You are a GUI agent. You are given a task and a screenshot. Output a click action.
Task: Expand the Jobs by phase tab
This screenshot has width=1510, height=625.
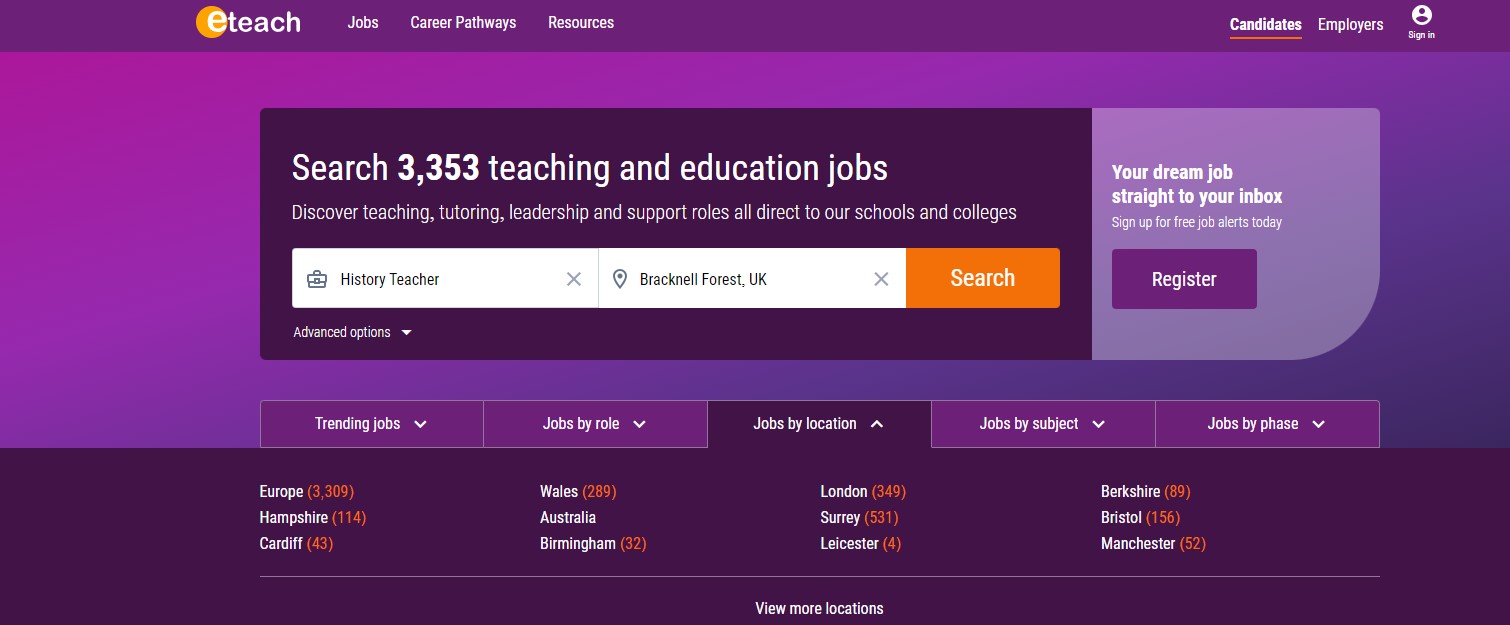click(1267, 424)
